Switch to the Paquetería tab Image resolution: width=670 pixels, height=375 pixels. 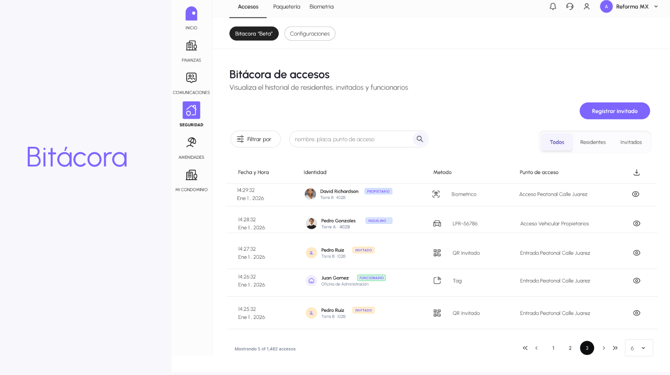click(x=286, y=6)
